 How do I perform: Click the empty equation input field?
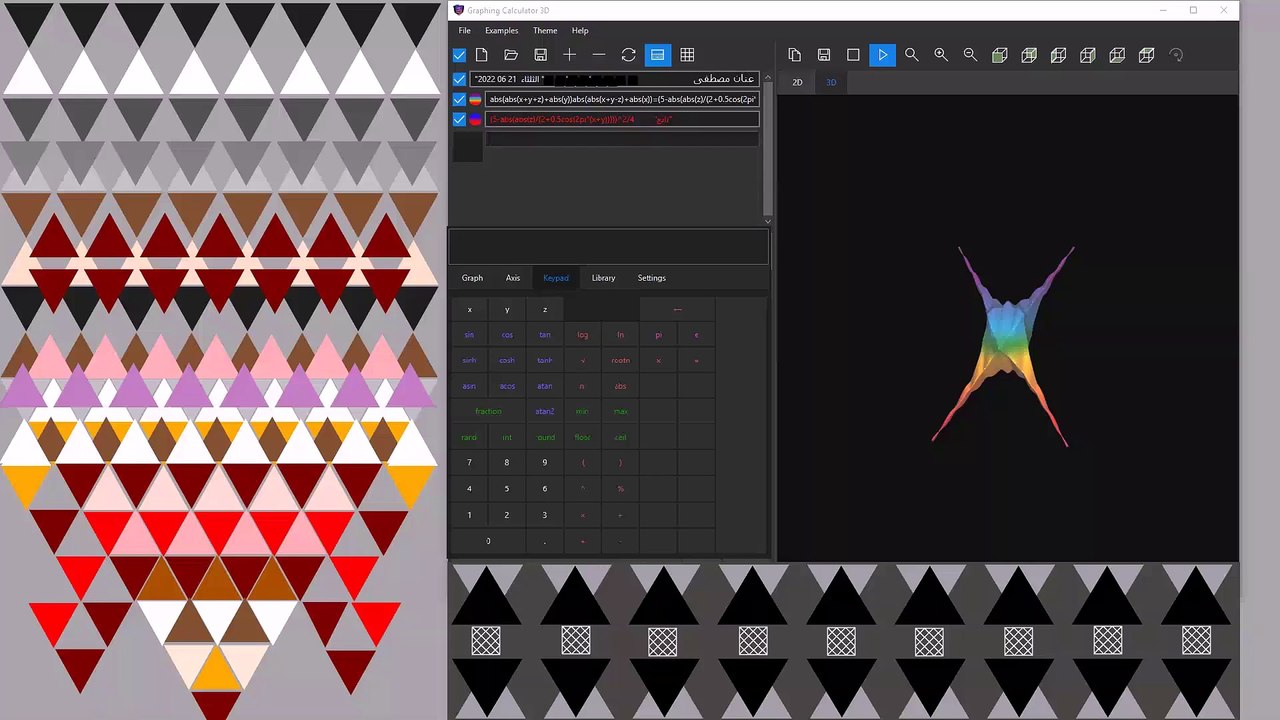point(621,140)
